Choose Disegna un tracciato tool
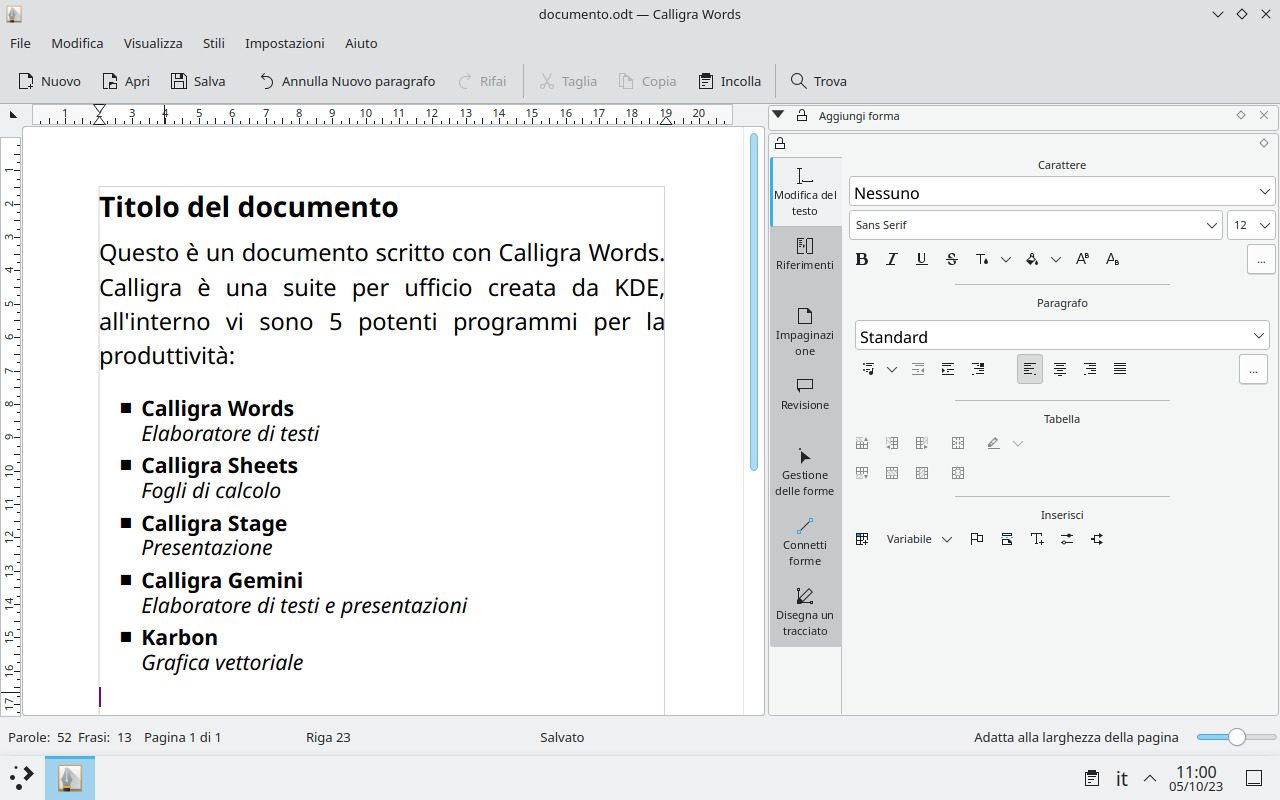Viewport: 1280px width, 800px height. [804, 610]
